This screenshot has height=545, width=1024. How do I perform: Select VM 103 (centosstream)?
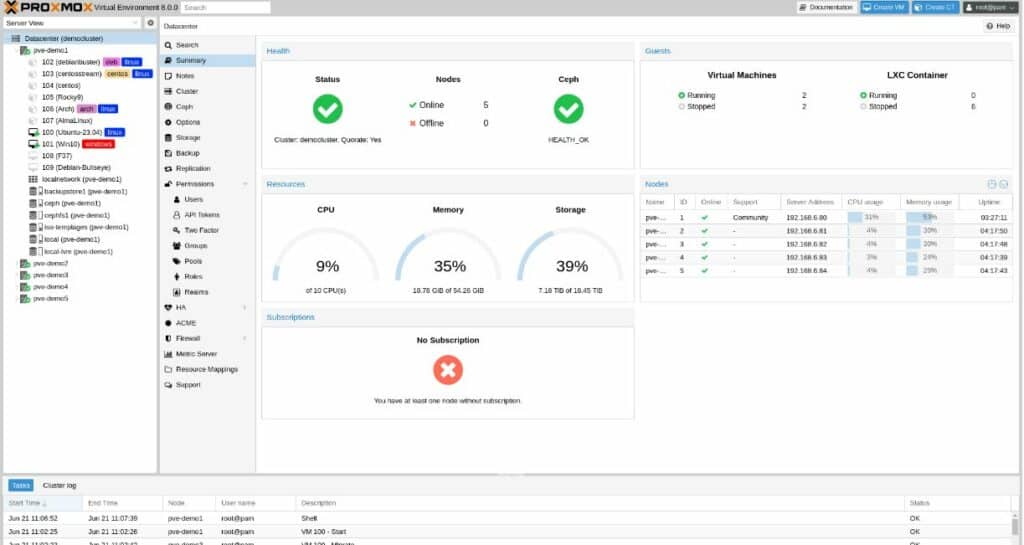click(71, 74)
